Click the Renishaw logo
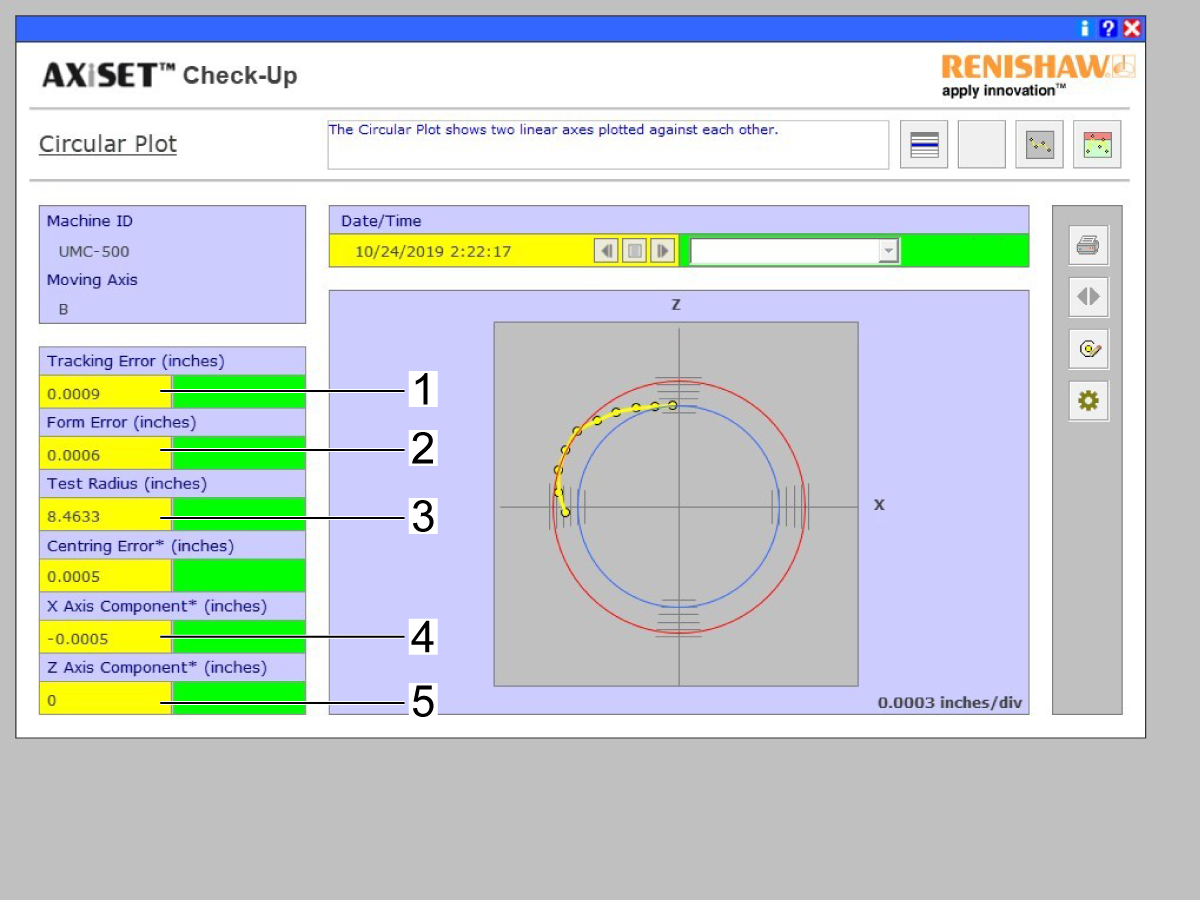Image resolution: width=1200 pixels, height=900 pixels. [1038, 75]
